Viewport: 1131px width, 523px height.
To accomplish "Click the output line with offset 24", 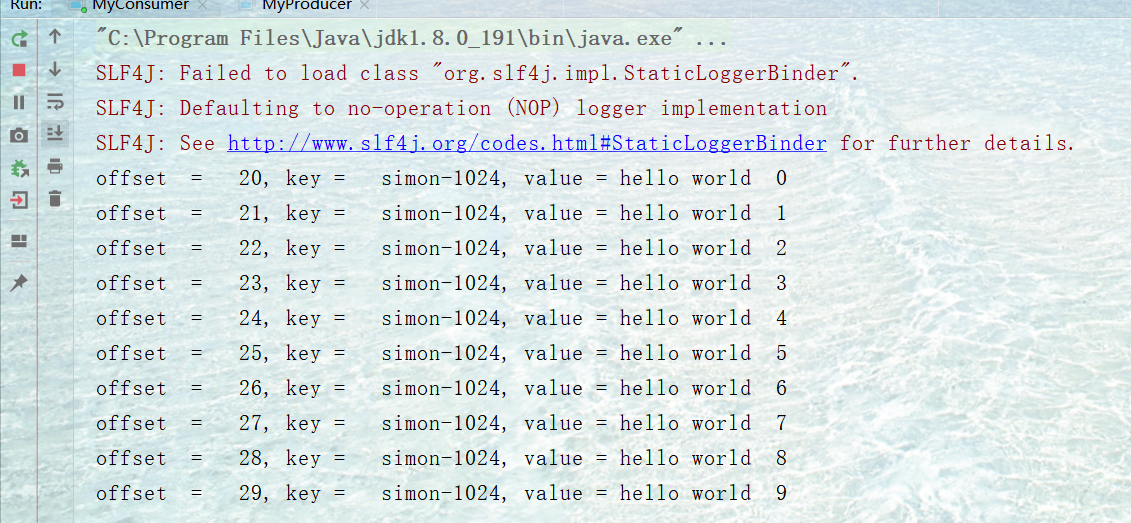I will [441, 319].
